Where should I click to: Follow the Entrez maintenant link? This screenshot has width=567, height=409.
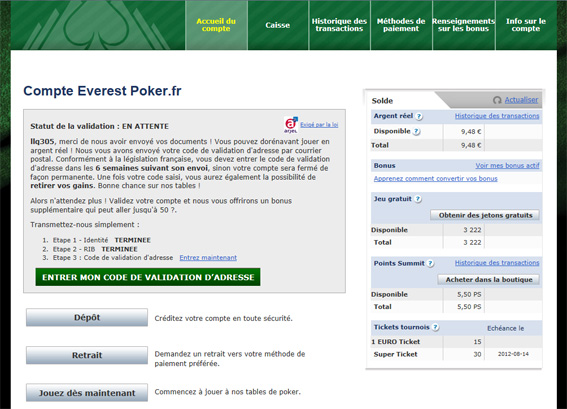tap(208, 257)
